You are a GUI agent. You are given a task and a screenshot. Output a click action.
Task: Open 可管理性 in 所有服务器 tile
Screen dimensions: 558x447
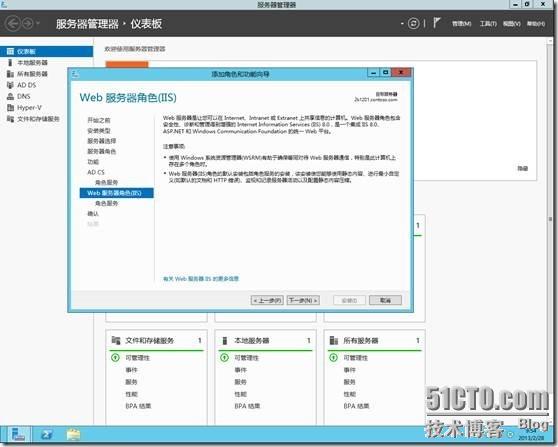(355, 358)
